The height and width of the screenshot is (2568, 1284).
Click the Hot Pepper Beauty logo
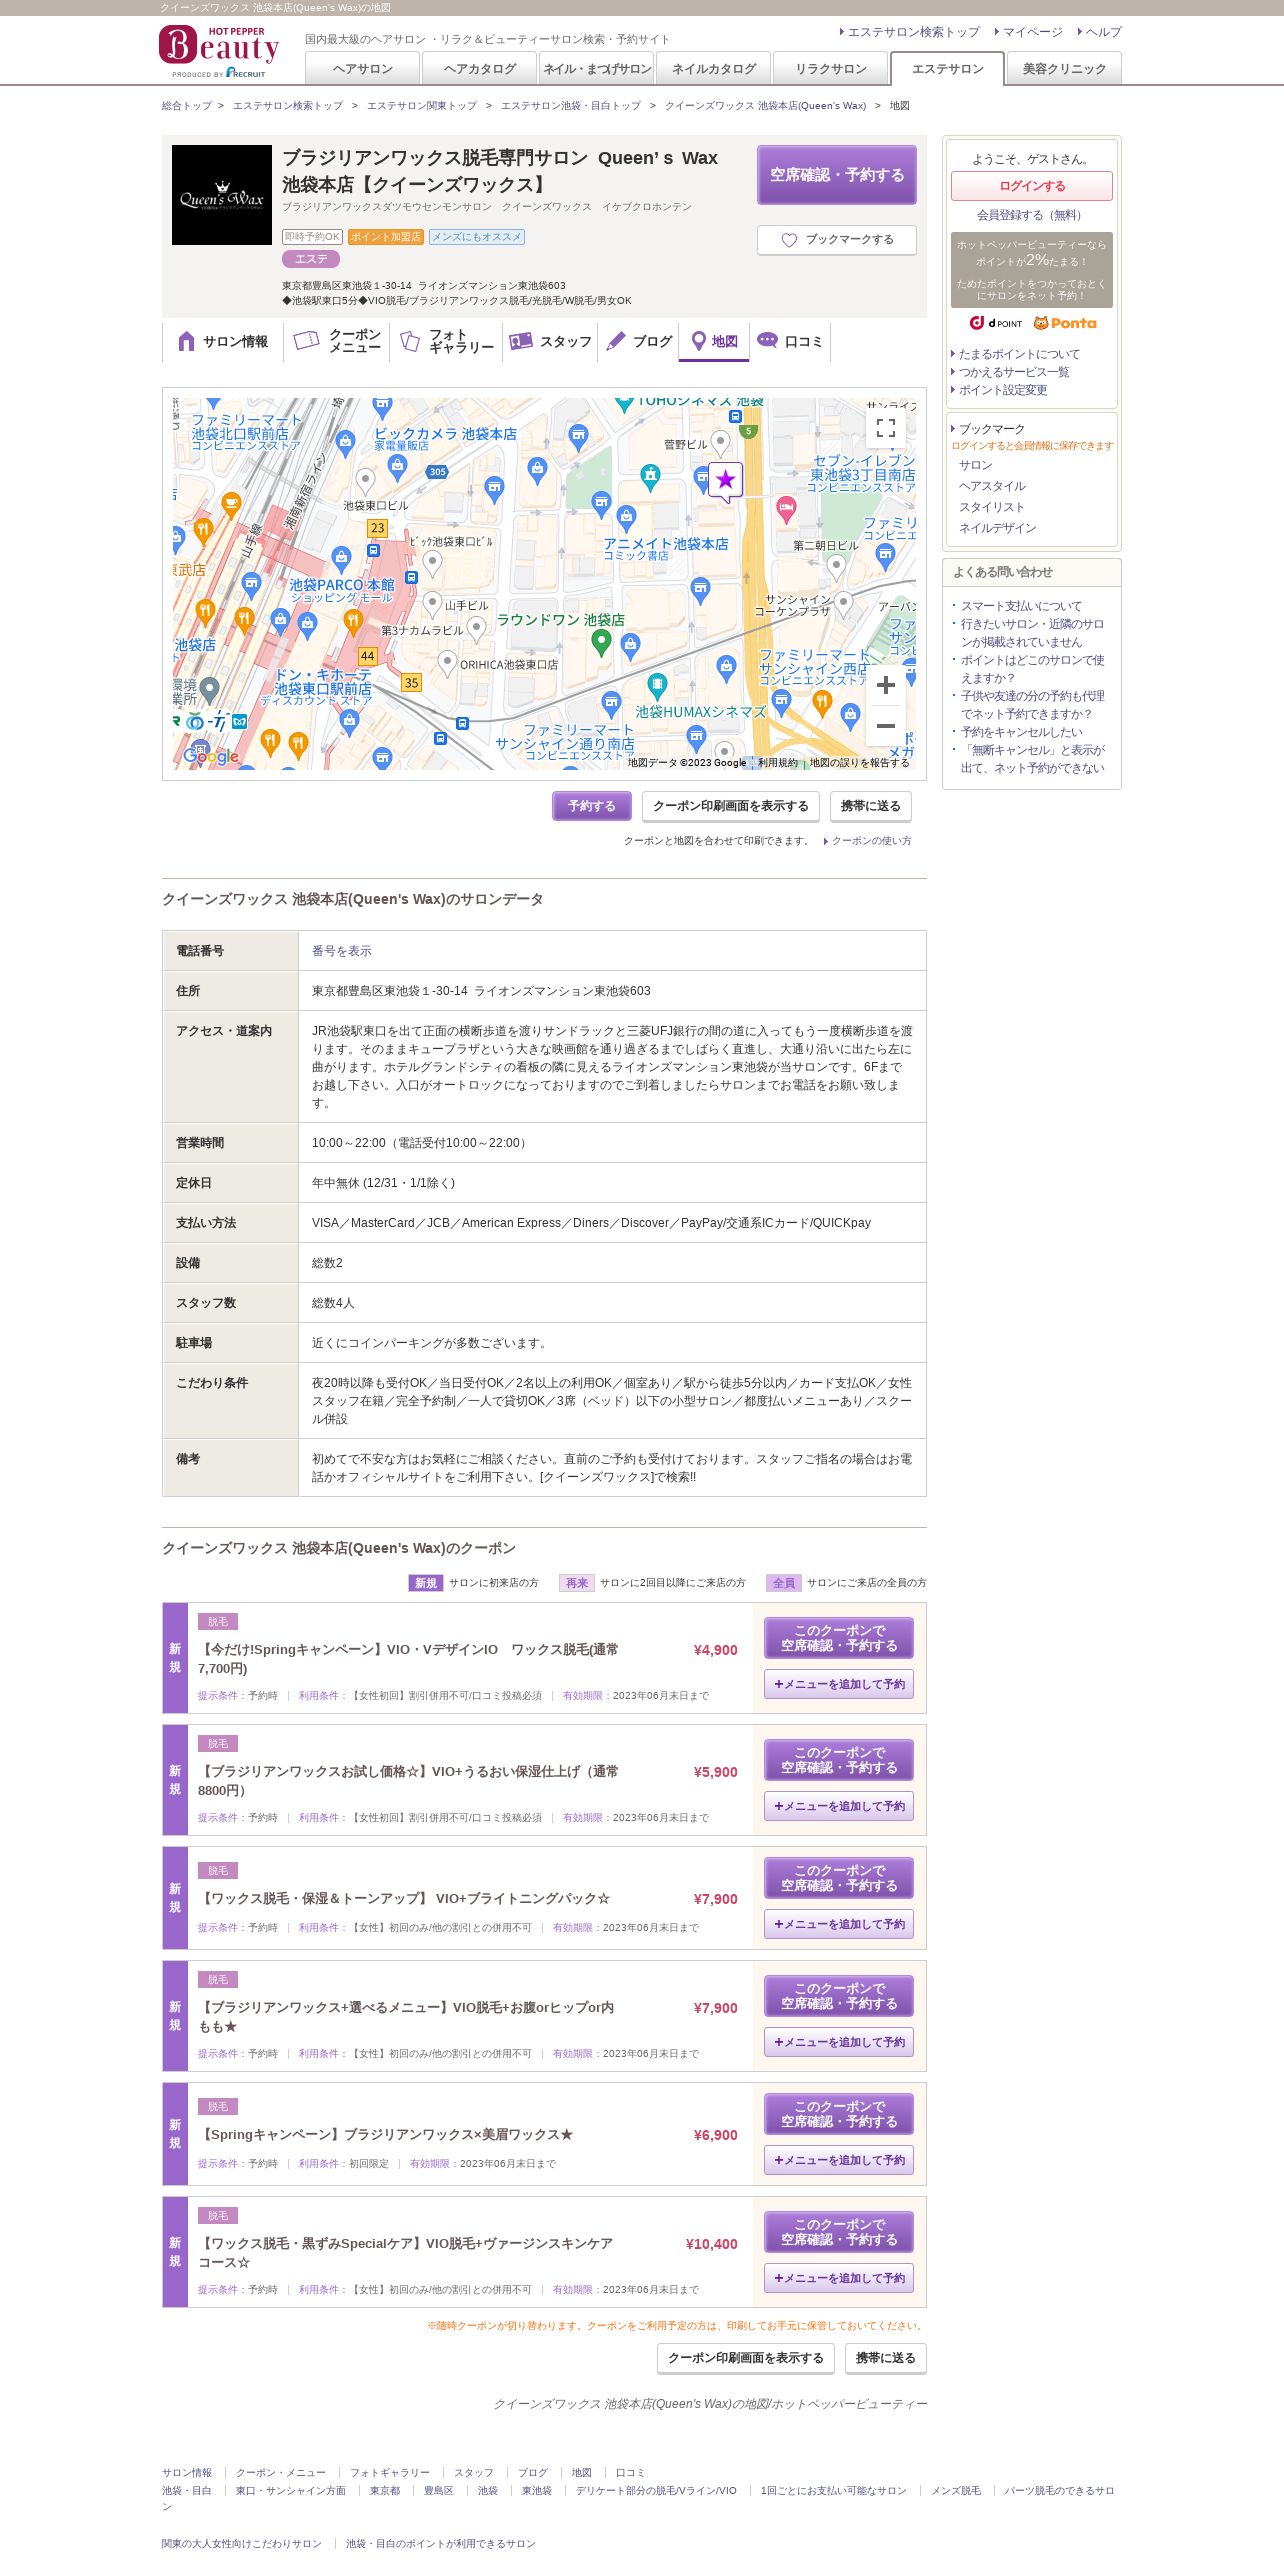pos(219,52)
